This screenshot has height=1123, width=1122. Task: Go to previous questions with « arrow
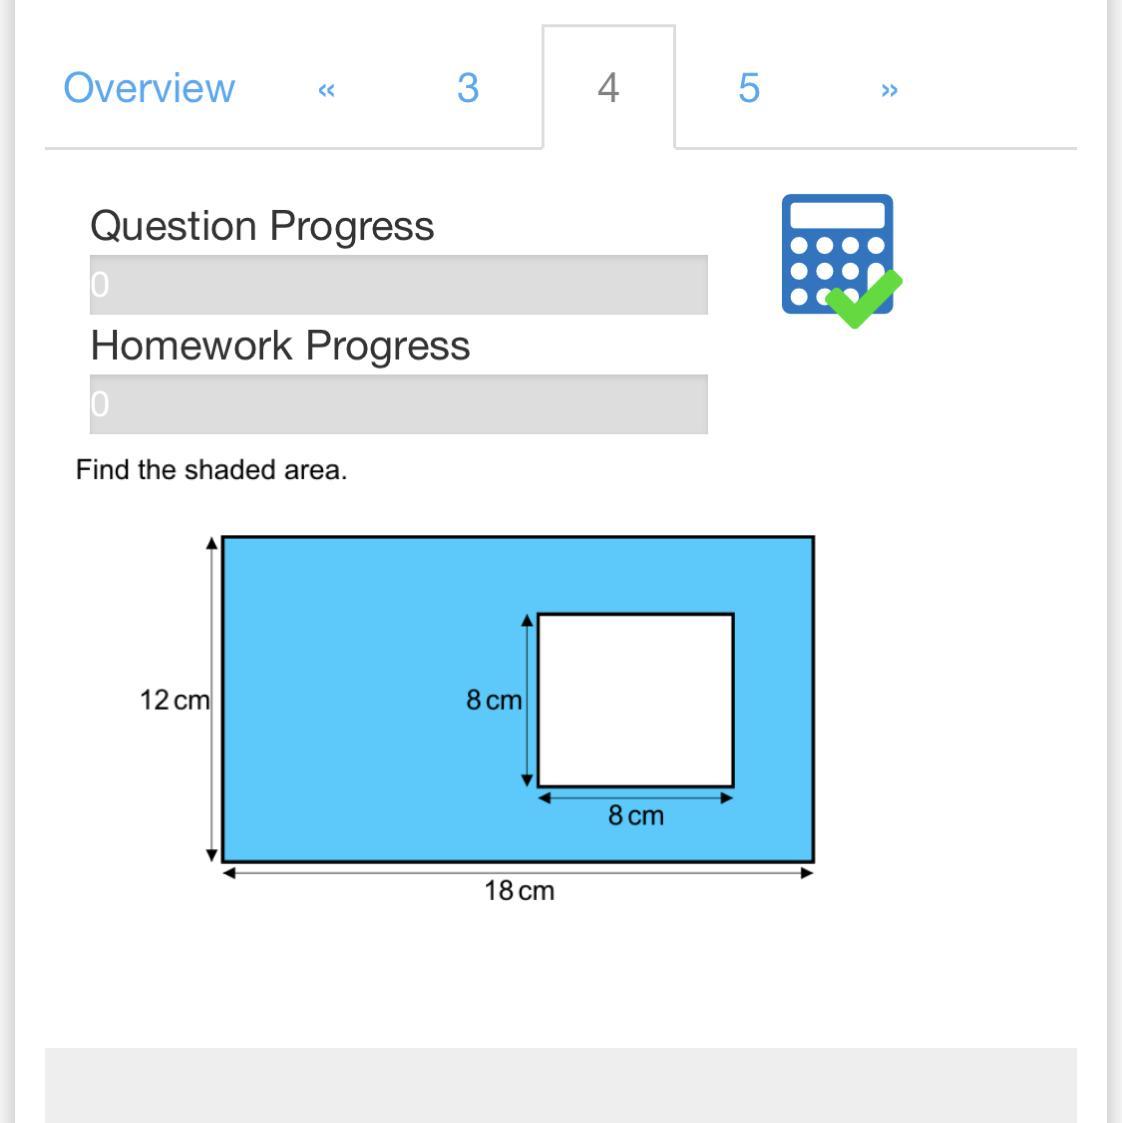pos(327,90)
